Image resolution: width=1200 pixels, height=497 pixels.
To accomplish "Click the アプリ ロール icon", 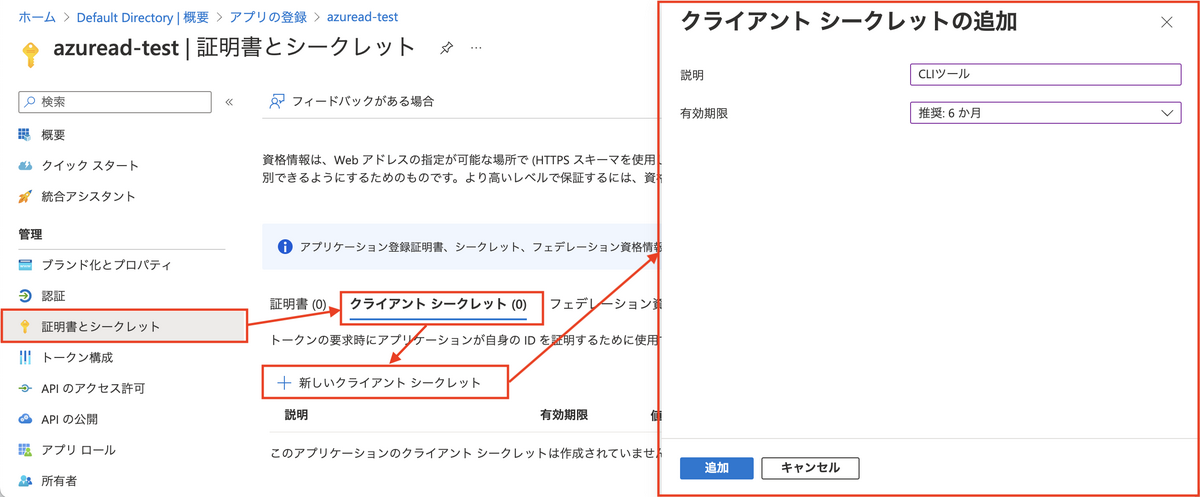I will point(25,450).
